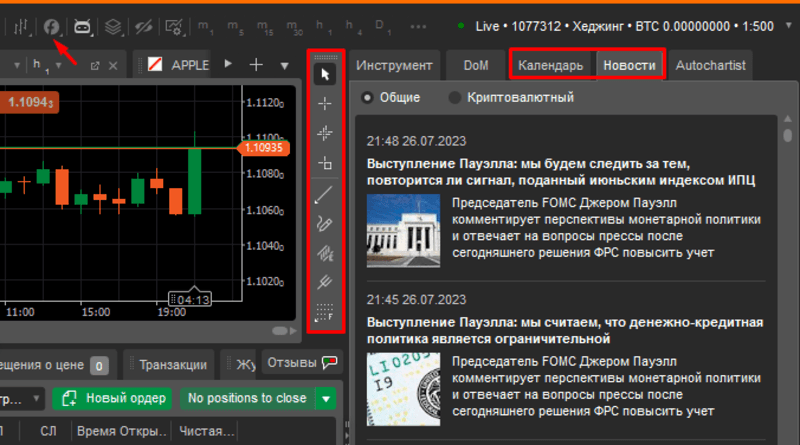This screenshot has width=800, height=445.
Task: Select the freehand pencil drawing tool
Action: (324, 224)
